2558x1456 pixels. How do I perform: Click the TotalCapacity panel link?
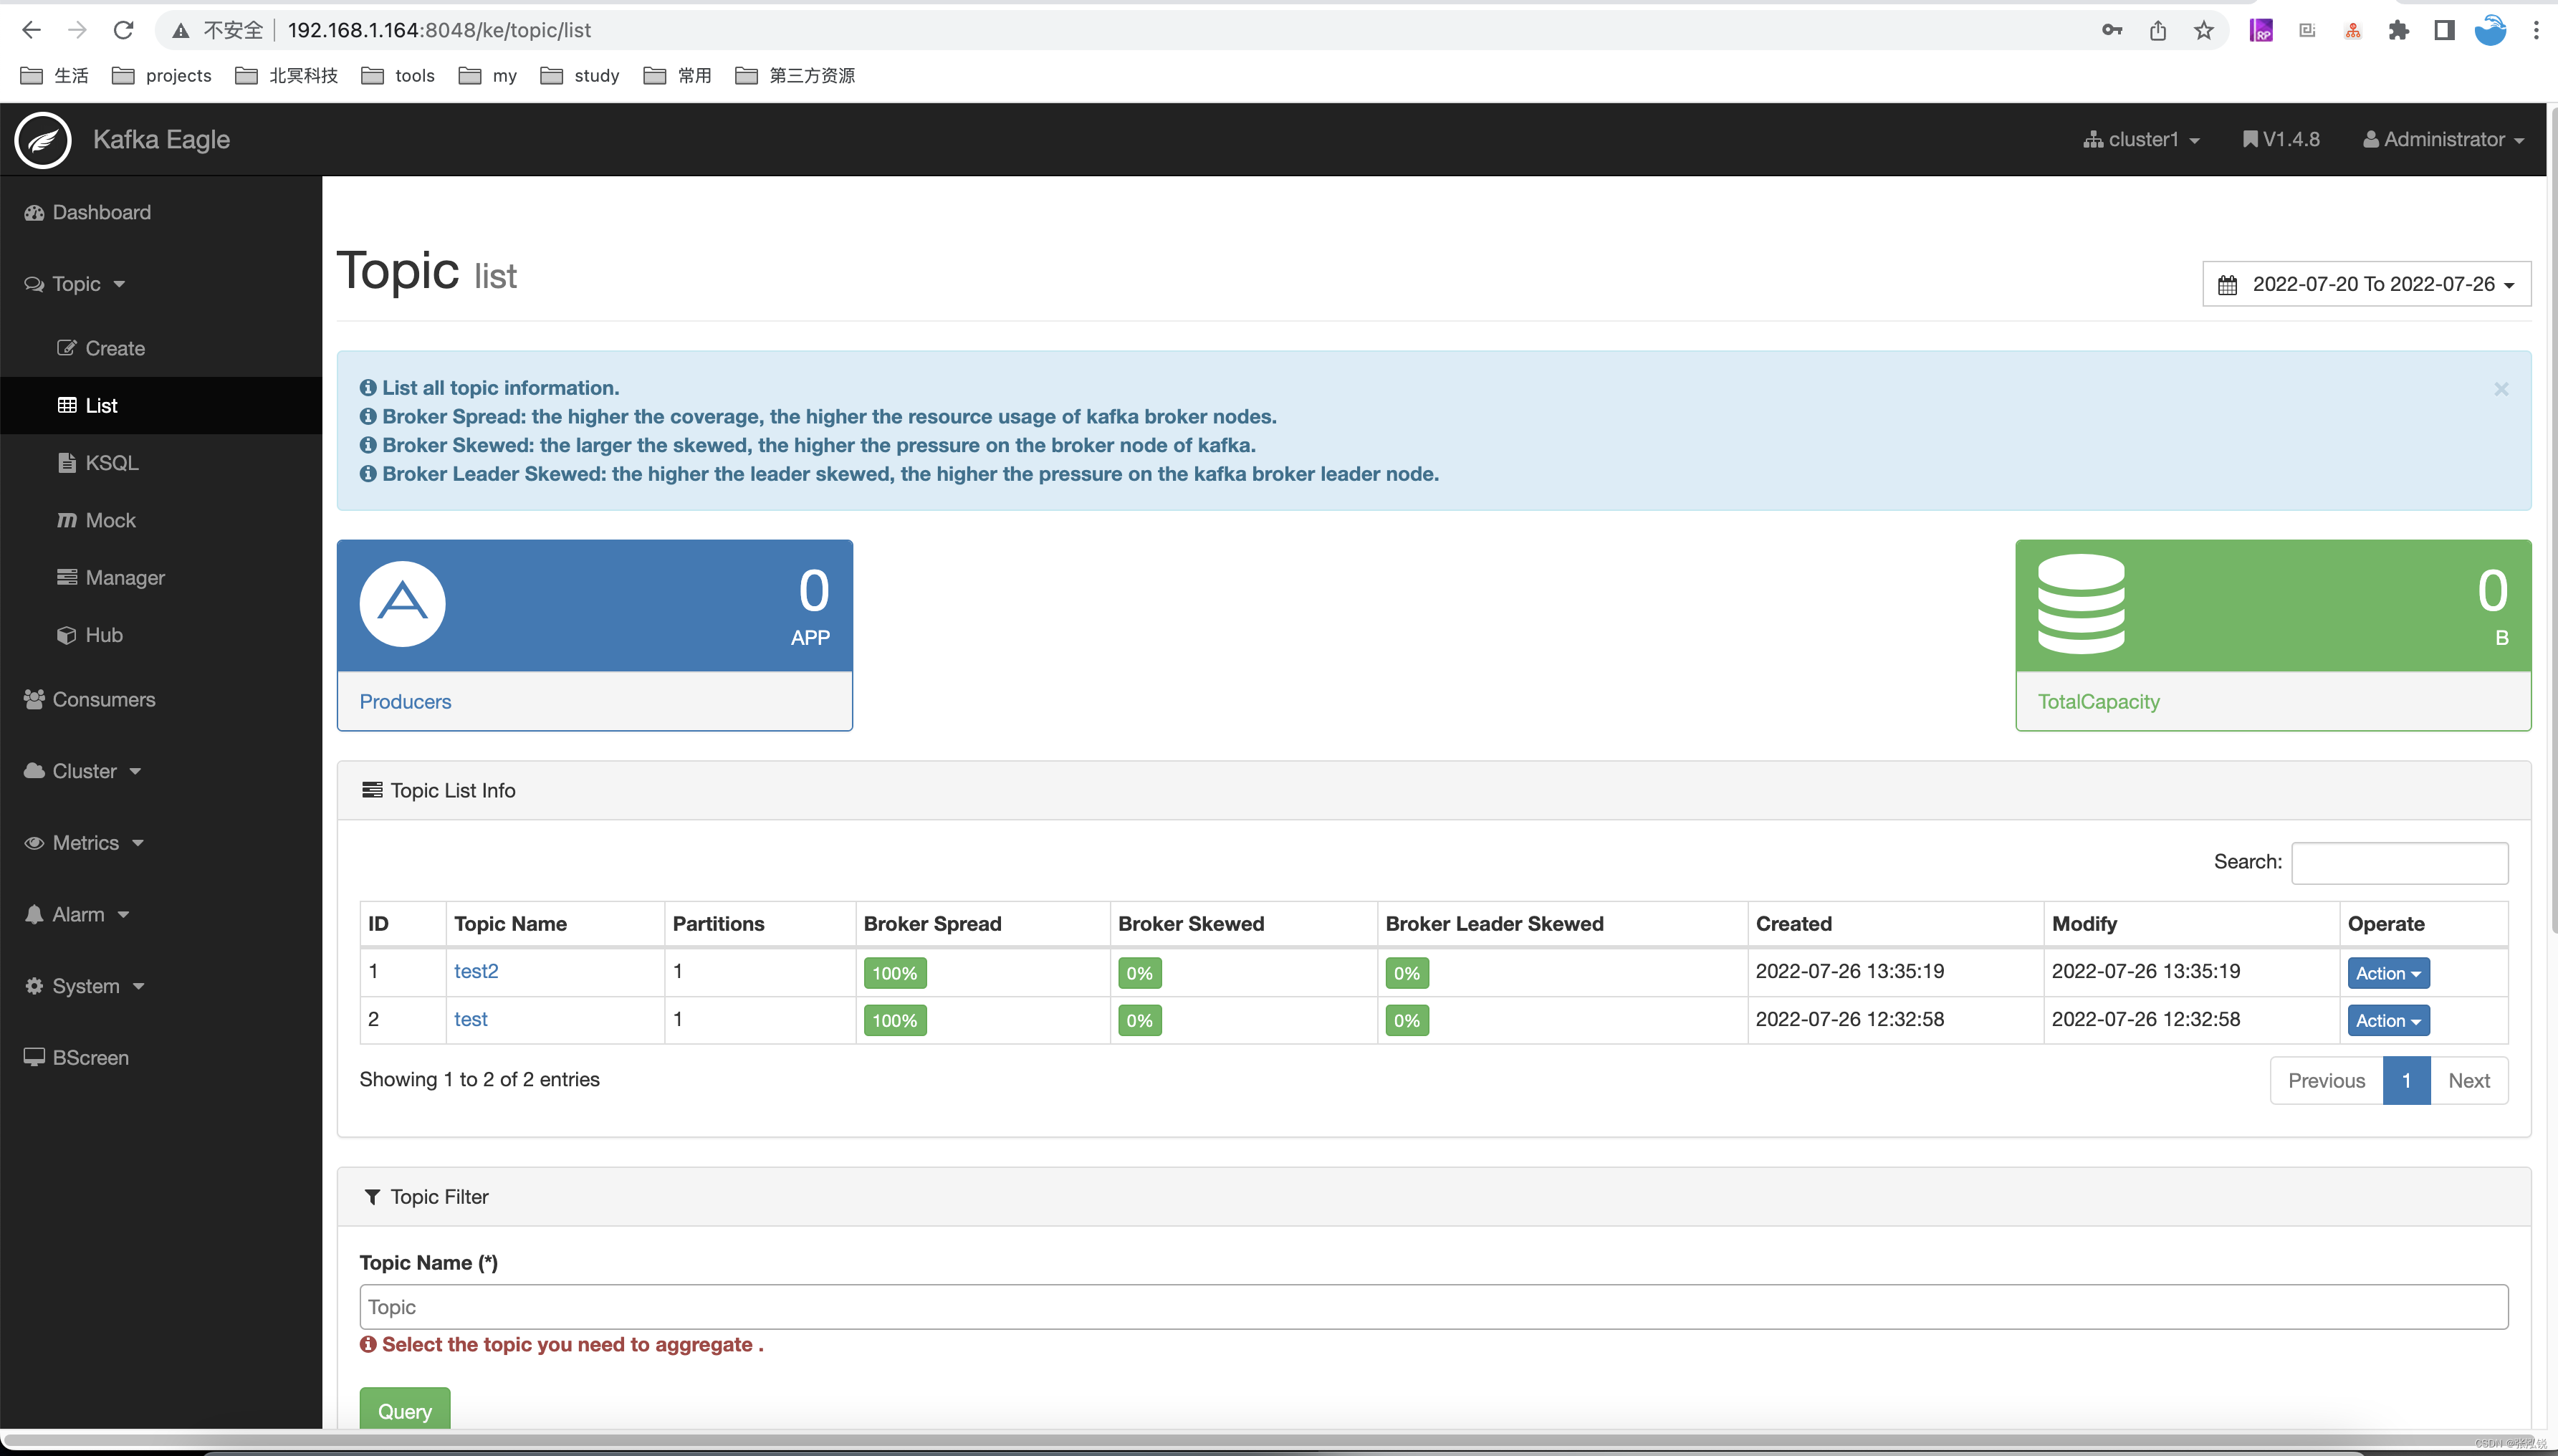tap(2098, 701)
